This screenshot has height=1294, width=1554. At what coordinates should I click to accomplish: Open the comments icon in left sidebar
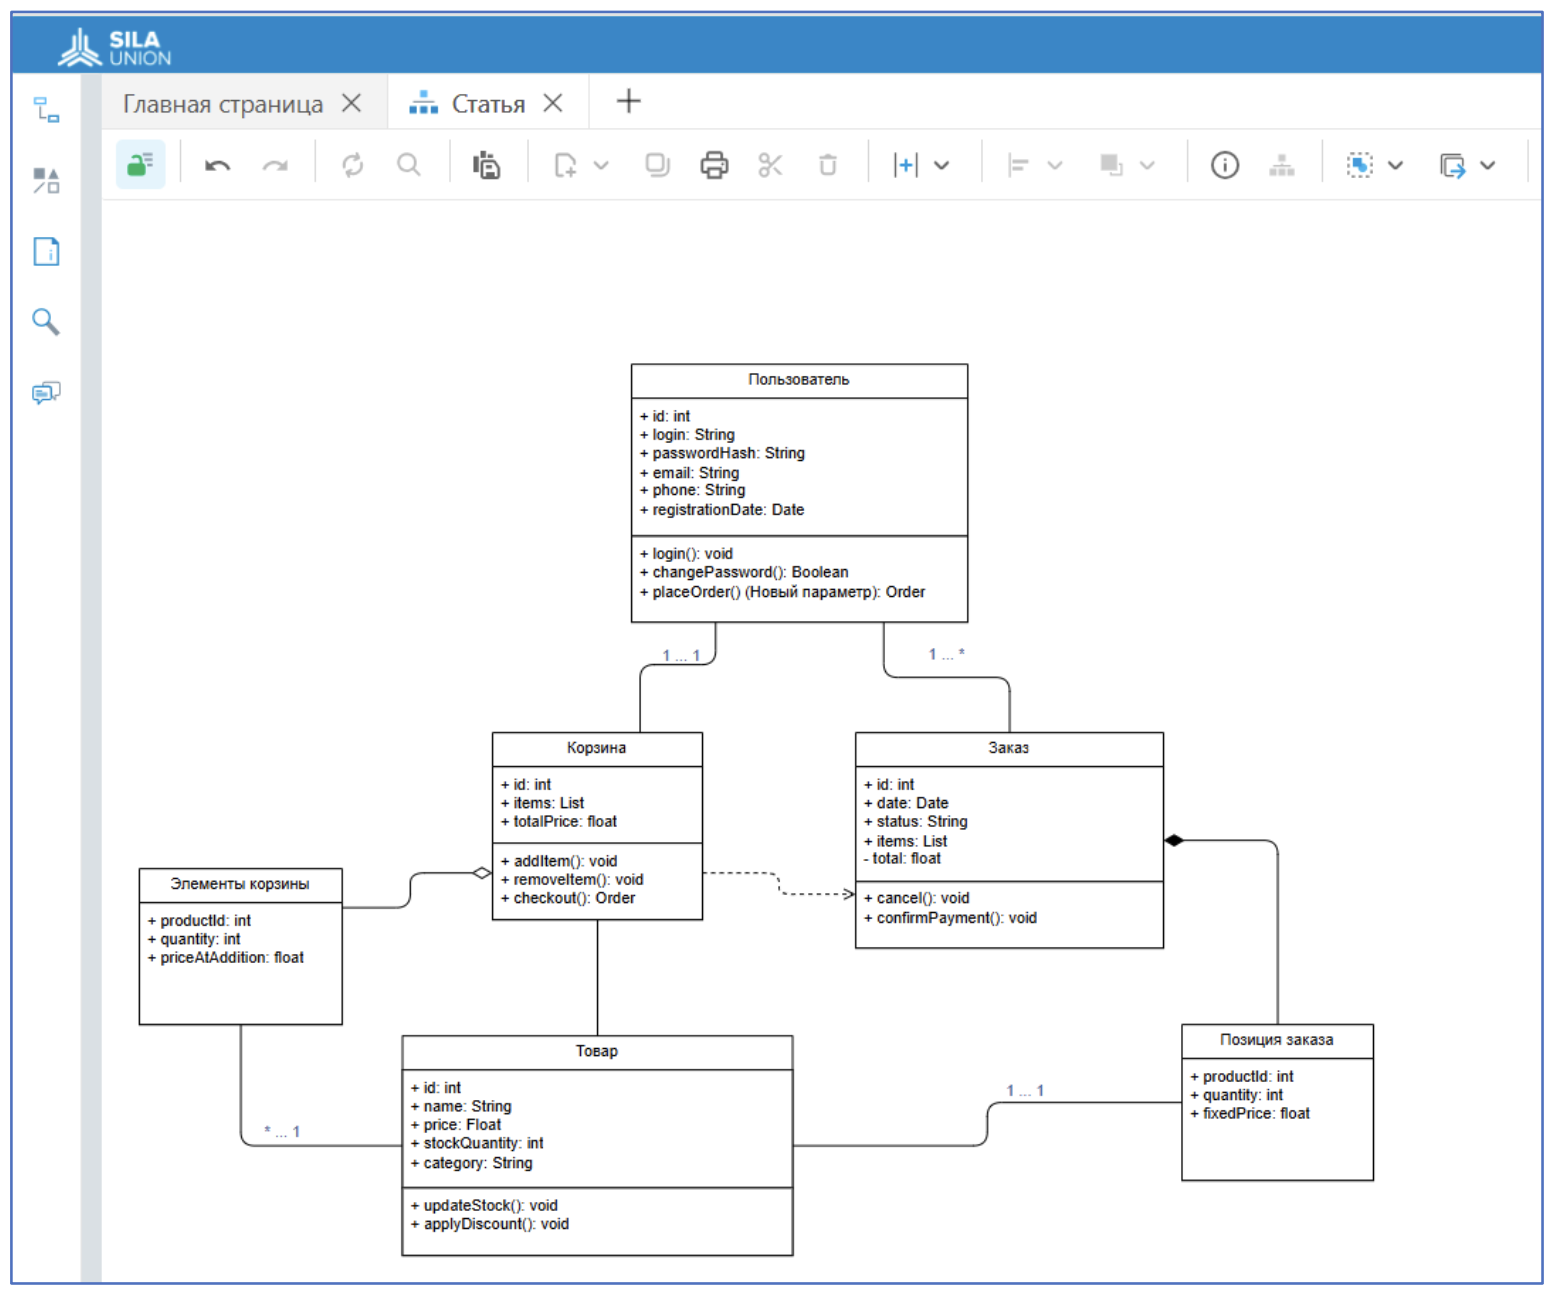46,392
